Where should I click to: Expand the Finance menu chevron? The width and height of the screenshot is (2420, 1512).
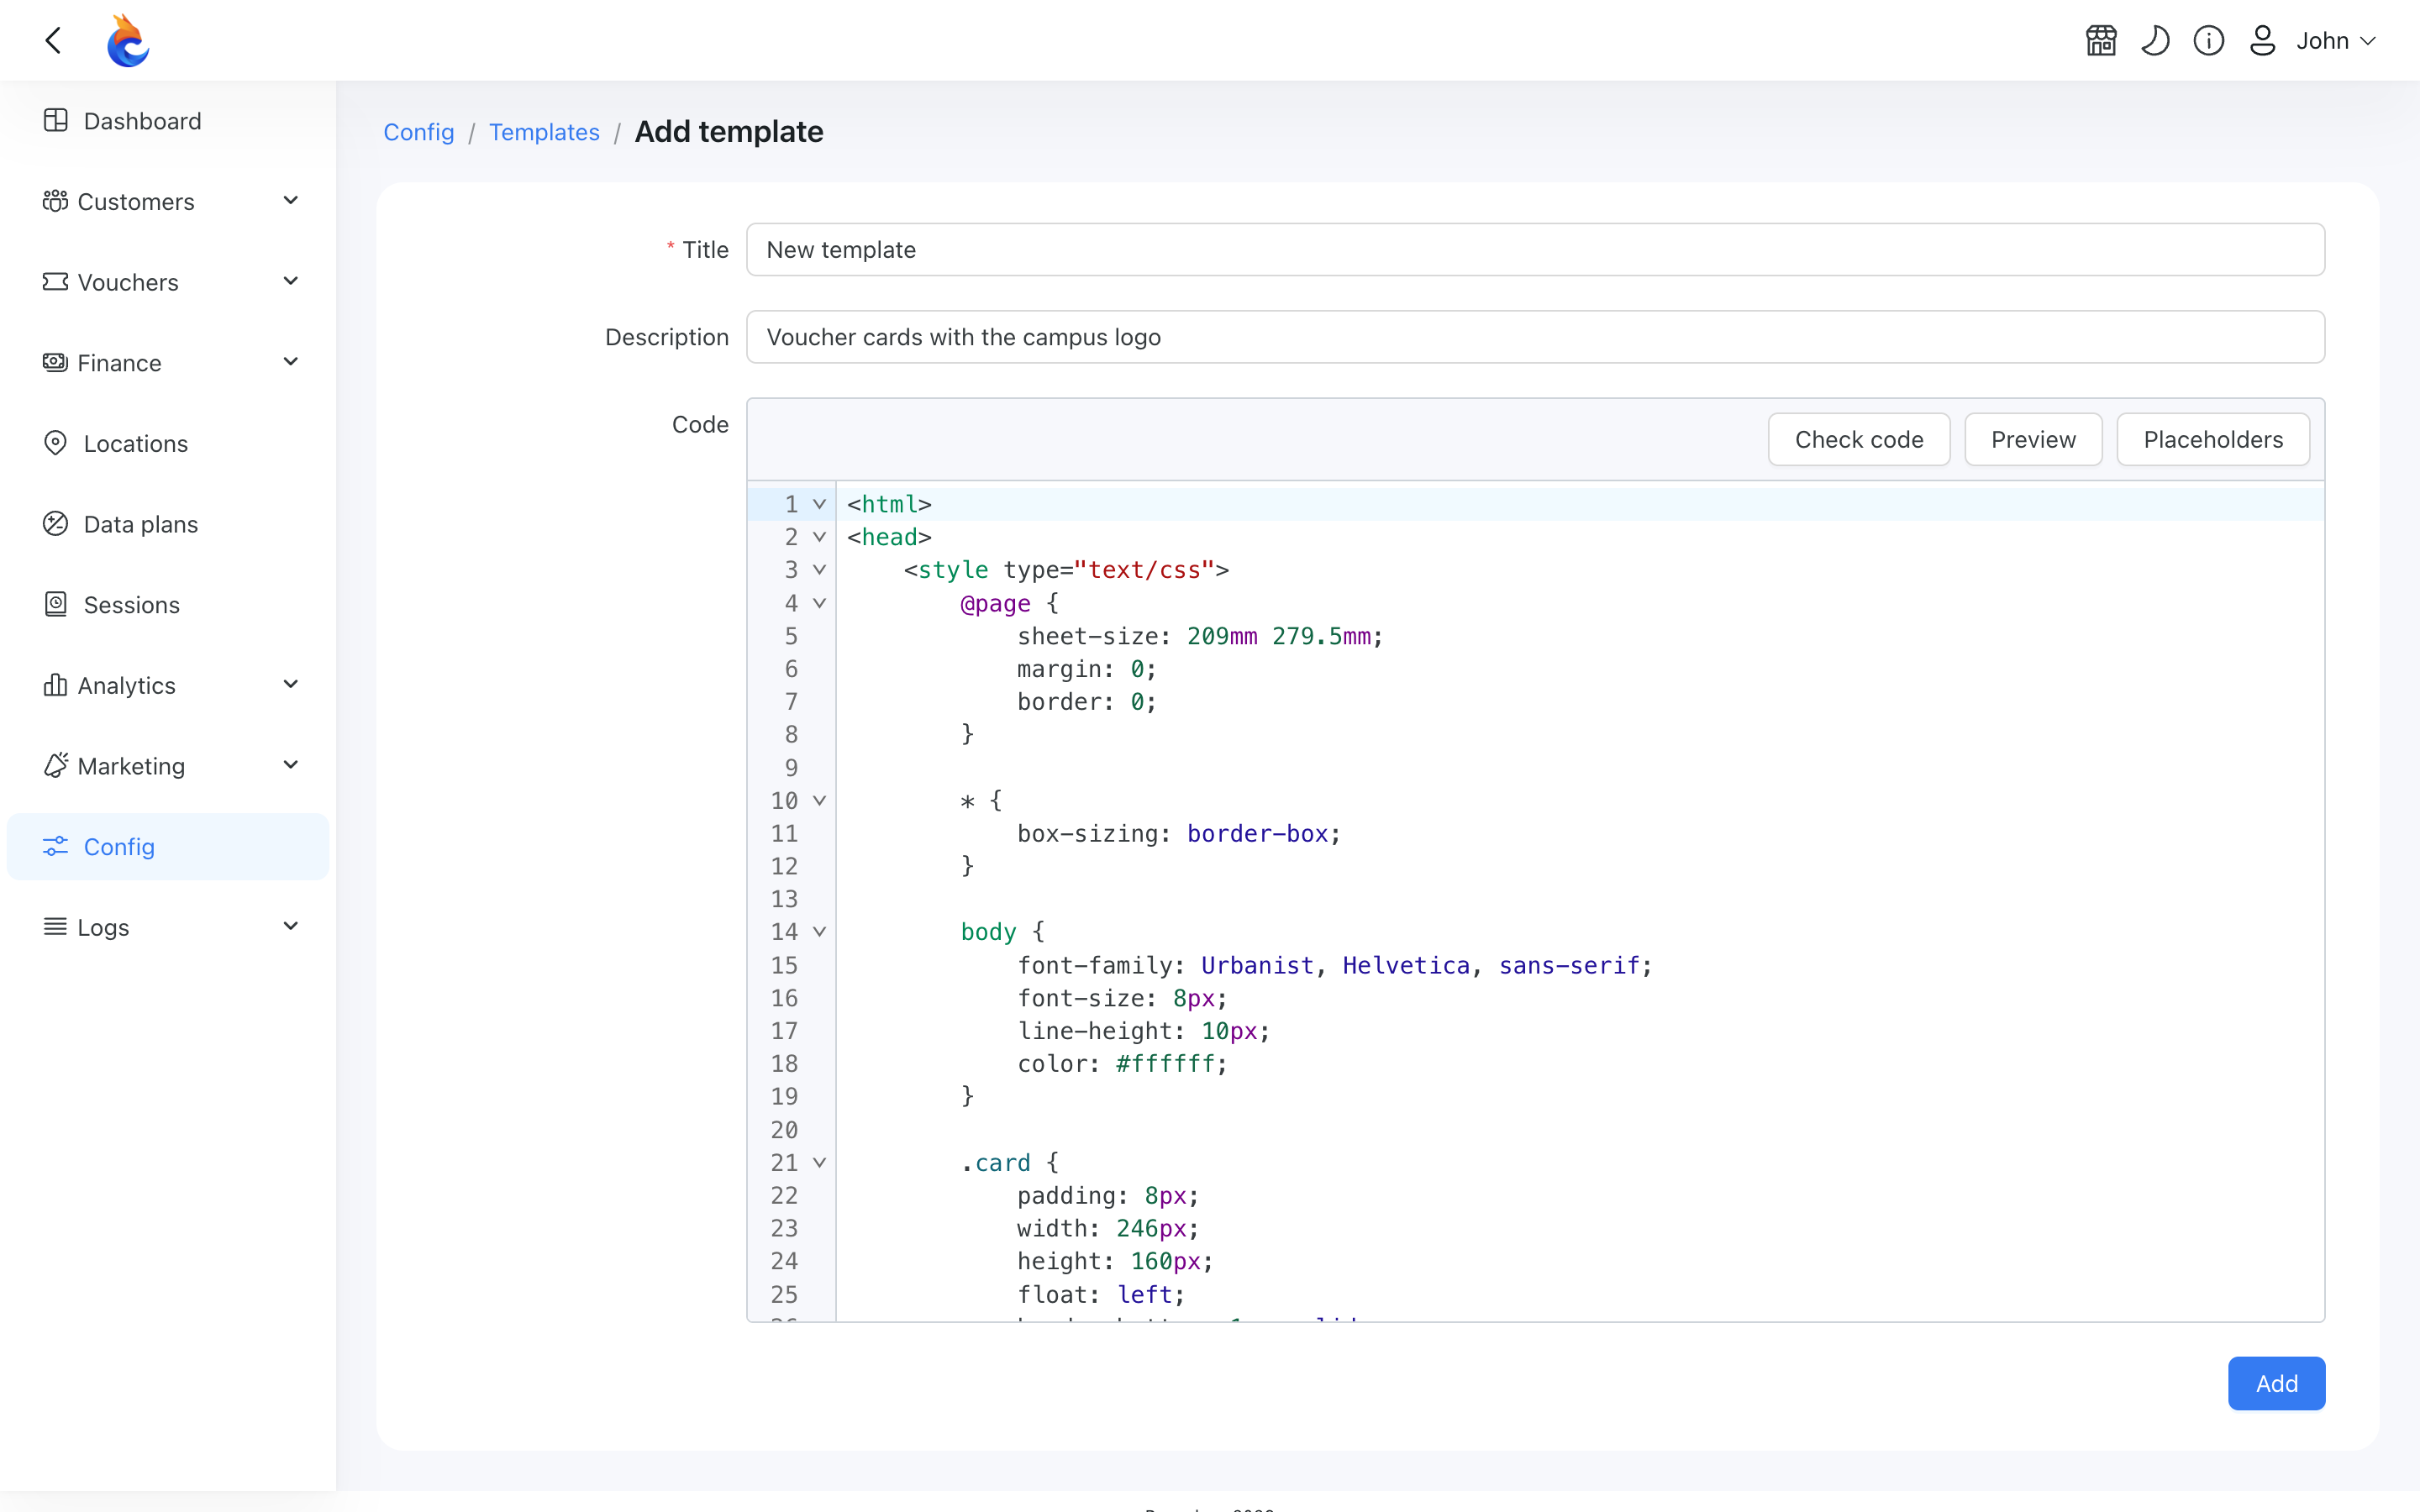coord(291,362)
